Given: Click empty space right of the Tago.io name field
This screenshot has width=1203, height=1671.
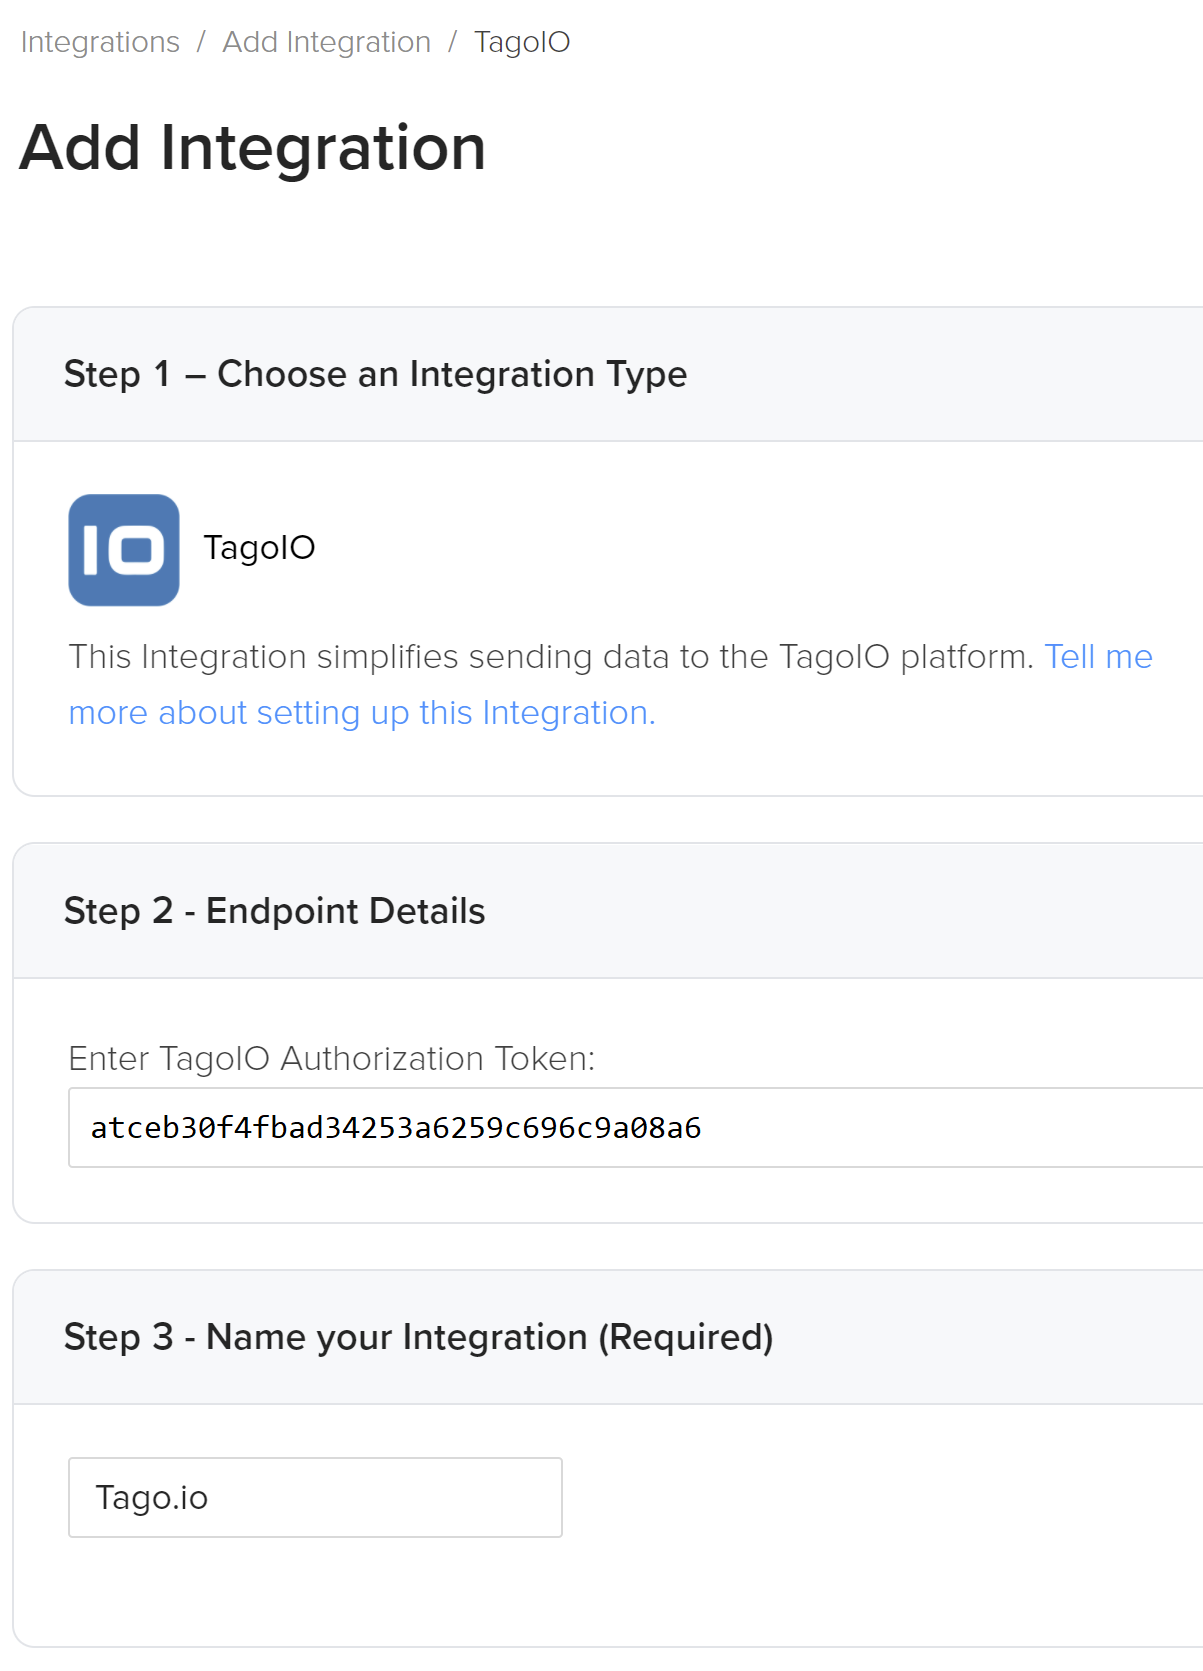Looking at the screenshot, I should [850, 1497].
